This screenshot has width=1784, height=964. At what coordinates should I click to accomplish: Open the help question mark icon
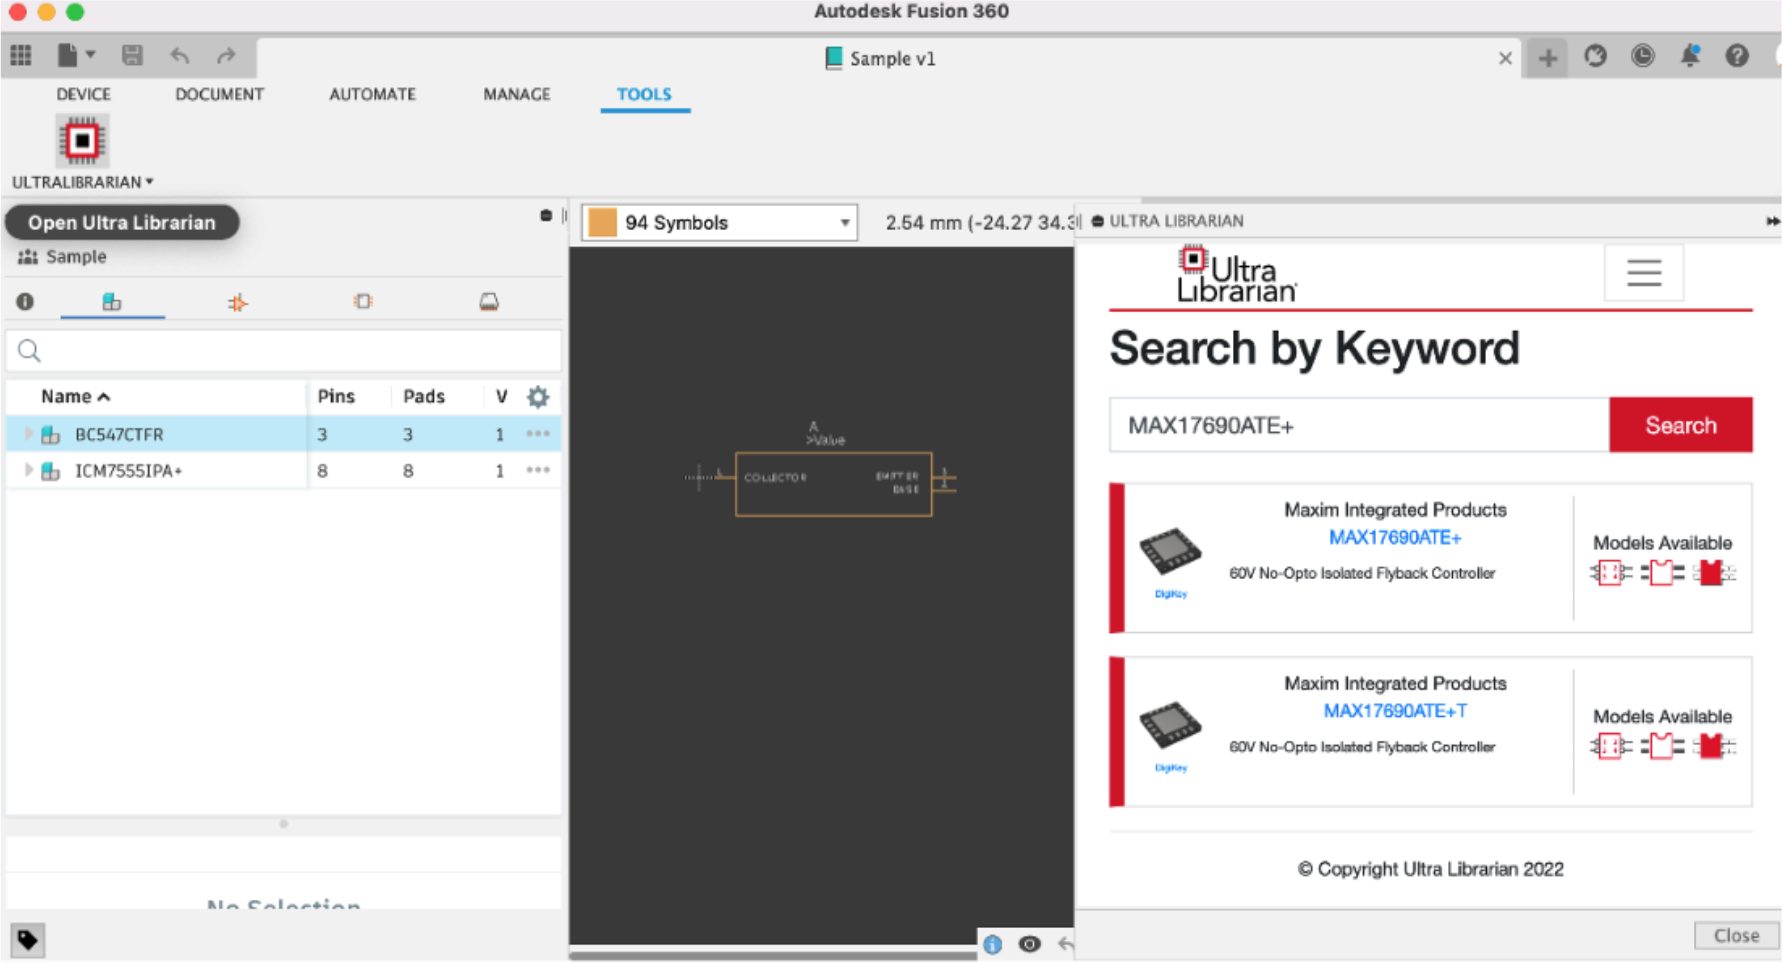(1737, 56)
